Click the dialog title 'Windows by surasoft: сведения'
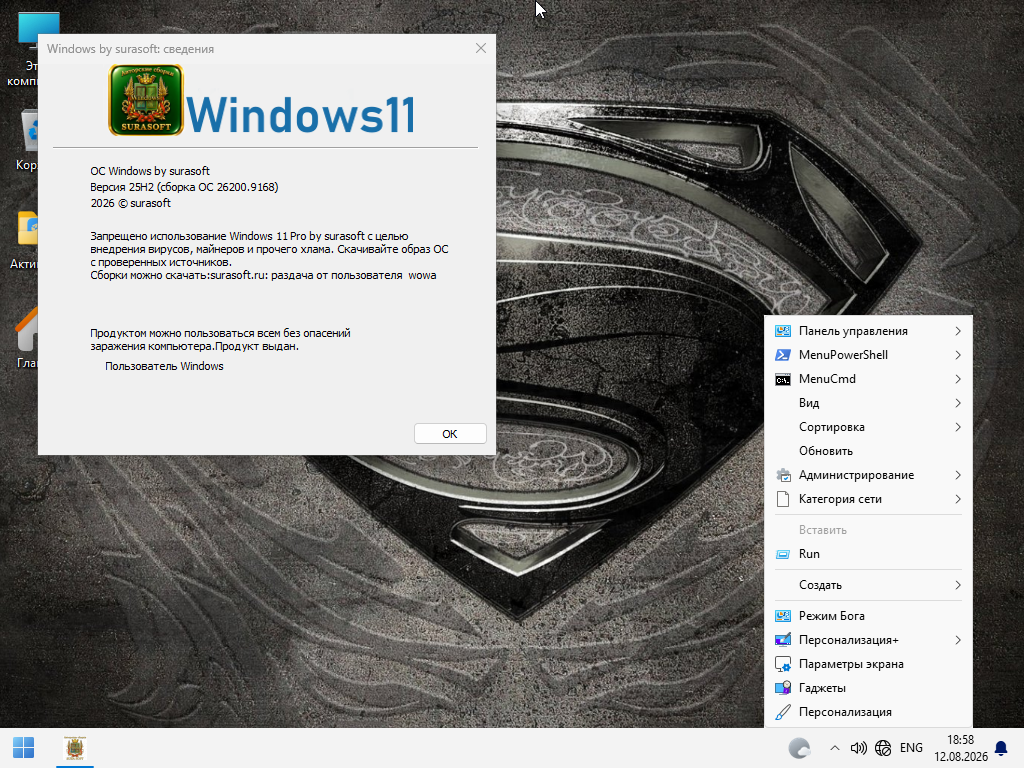Screen dimensions: 1024x768 point(130,49)
